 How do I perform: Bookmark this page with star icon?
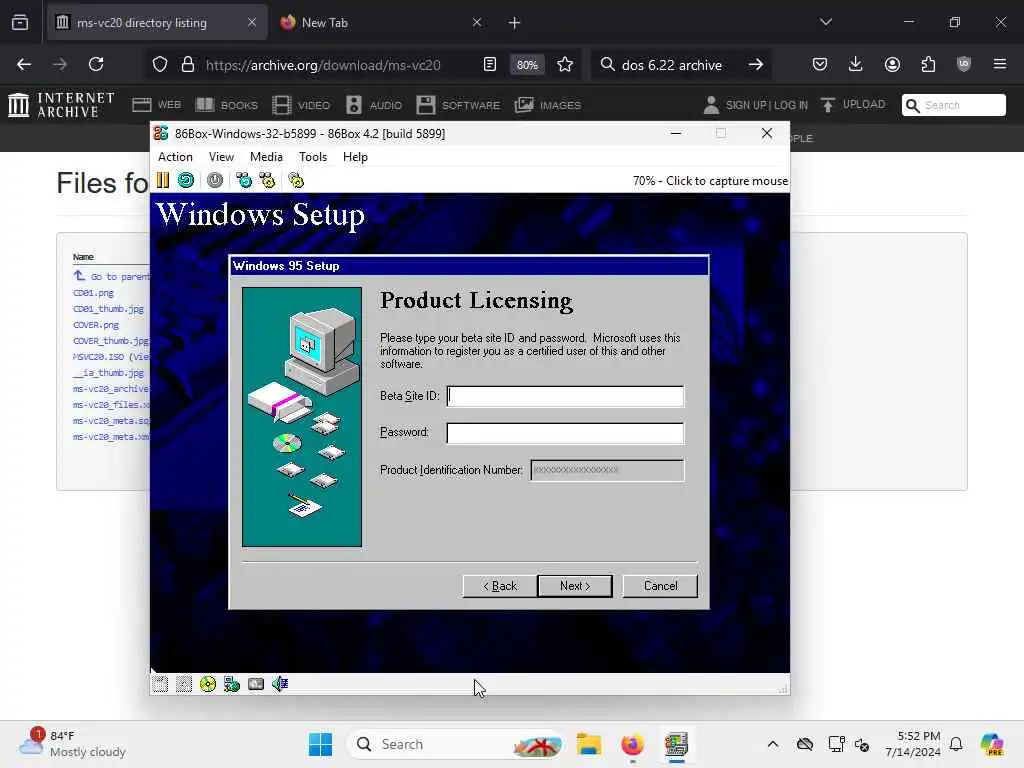point(565,64)
